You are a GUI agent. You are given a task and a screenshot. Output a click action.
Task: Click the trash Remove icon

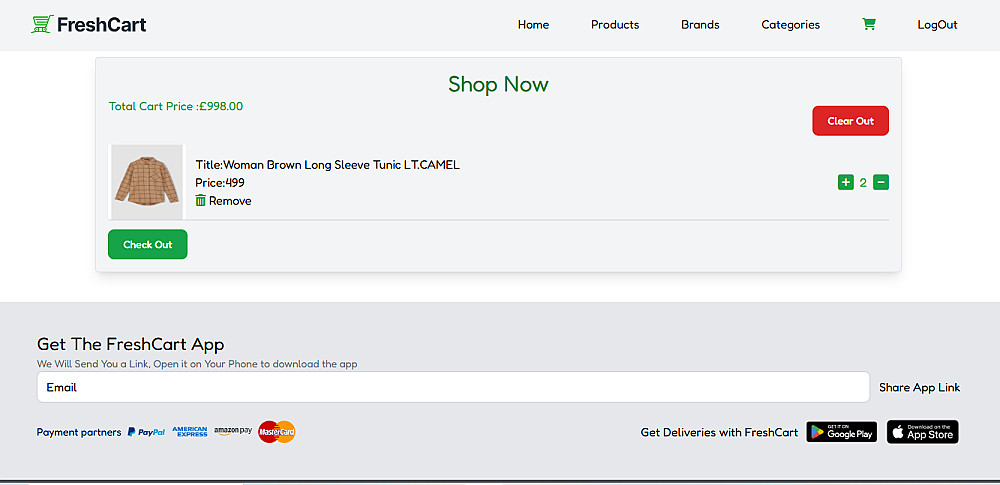tap(201, 201)
